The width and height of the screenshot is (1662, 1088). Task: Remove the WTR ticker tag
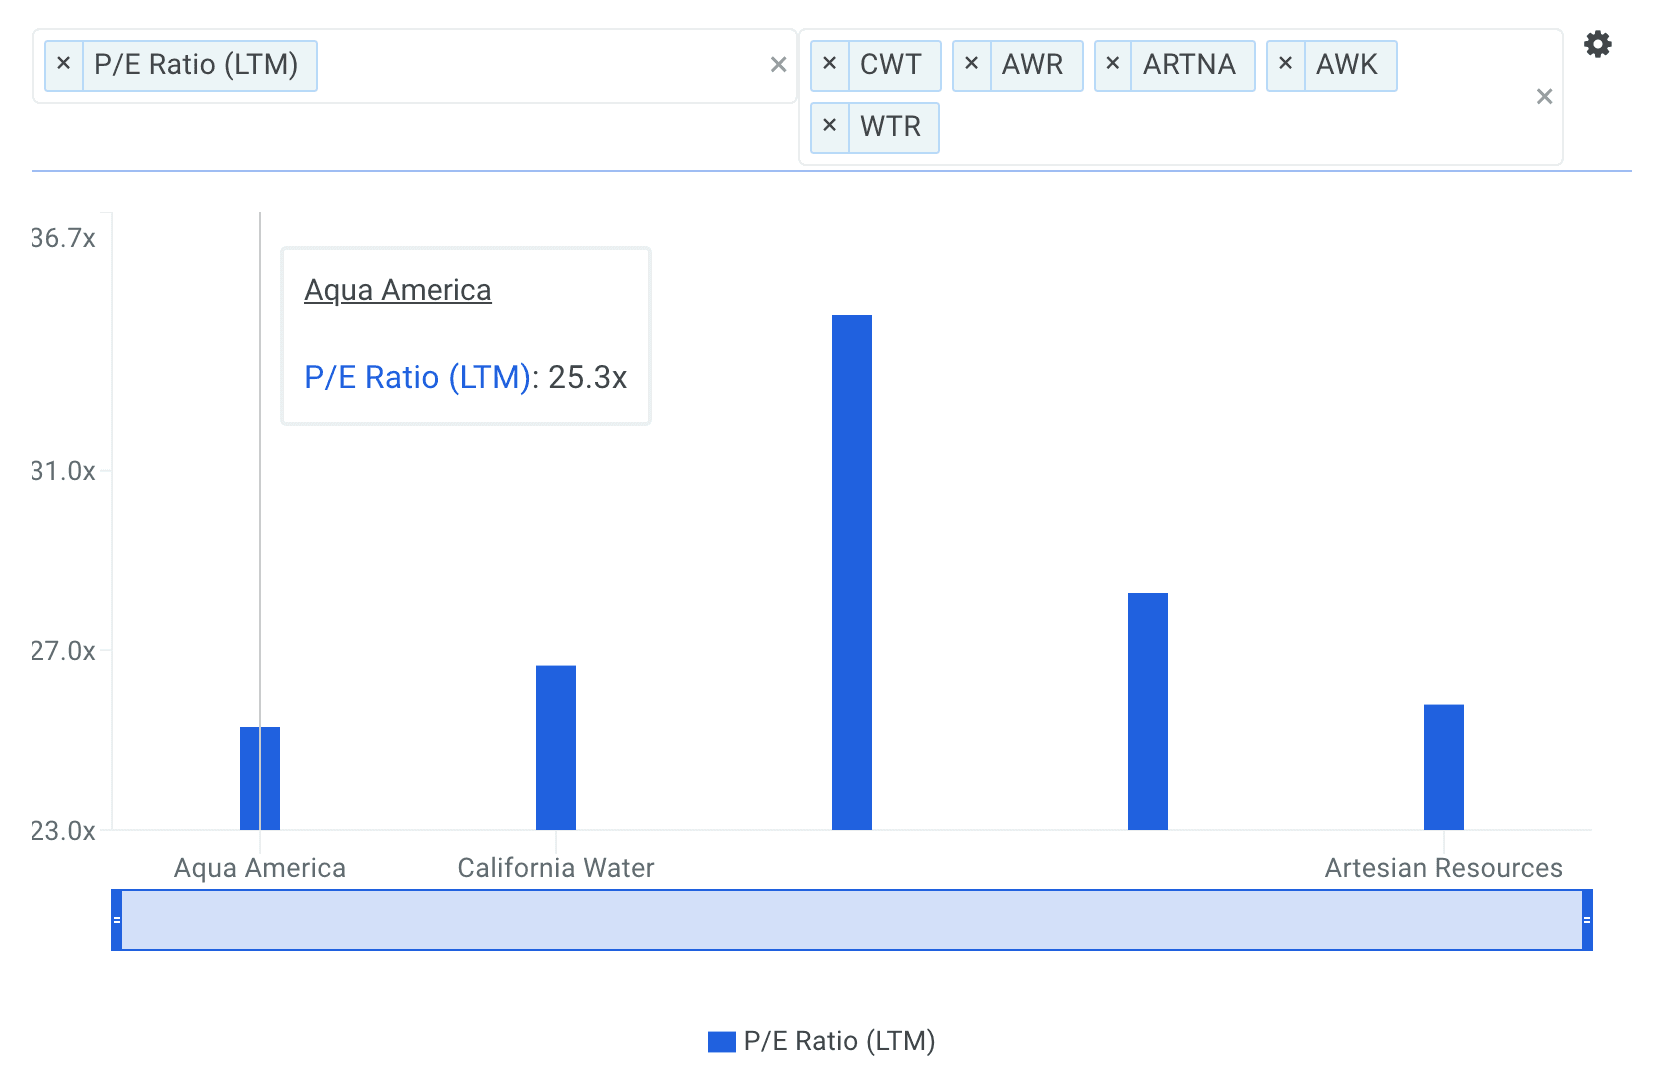click(829, 127)
